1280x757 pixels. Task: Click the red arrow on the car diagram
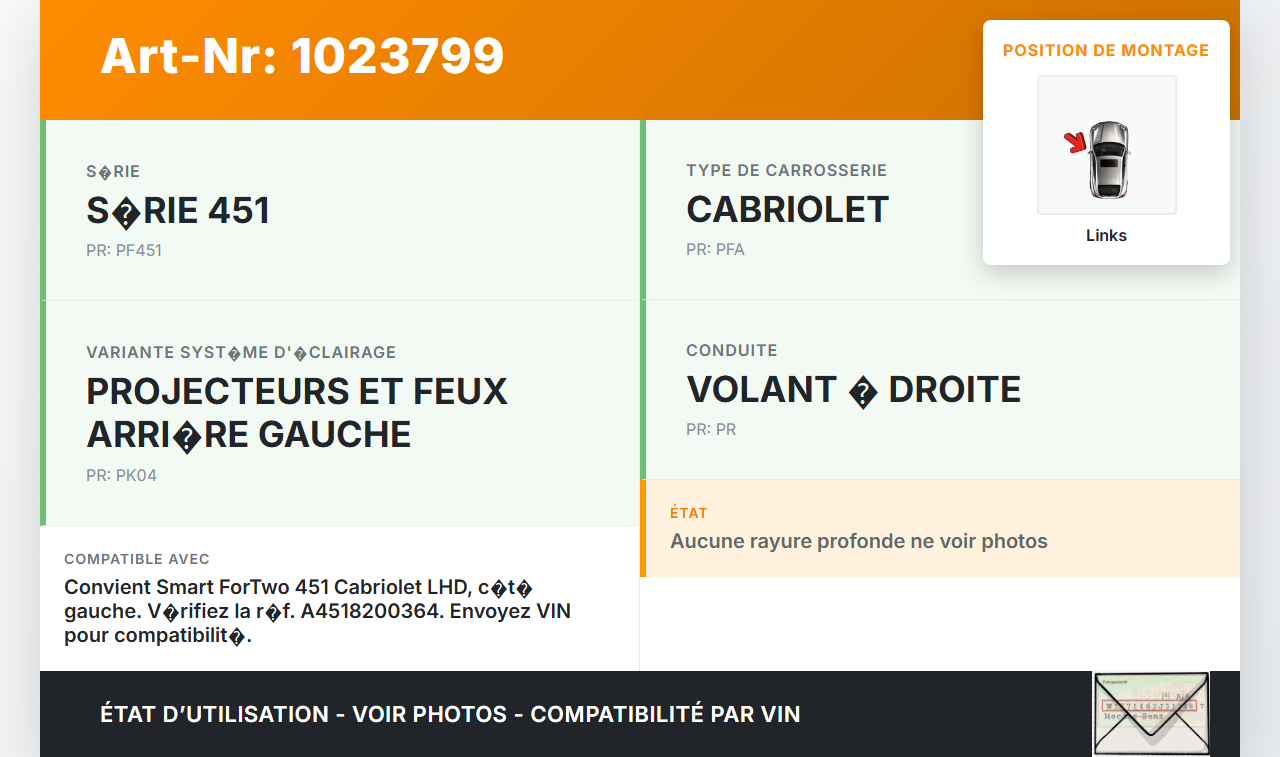(1075, 144)
